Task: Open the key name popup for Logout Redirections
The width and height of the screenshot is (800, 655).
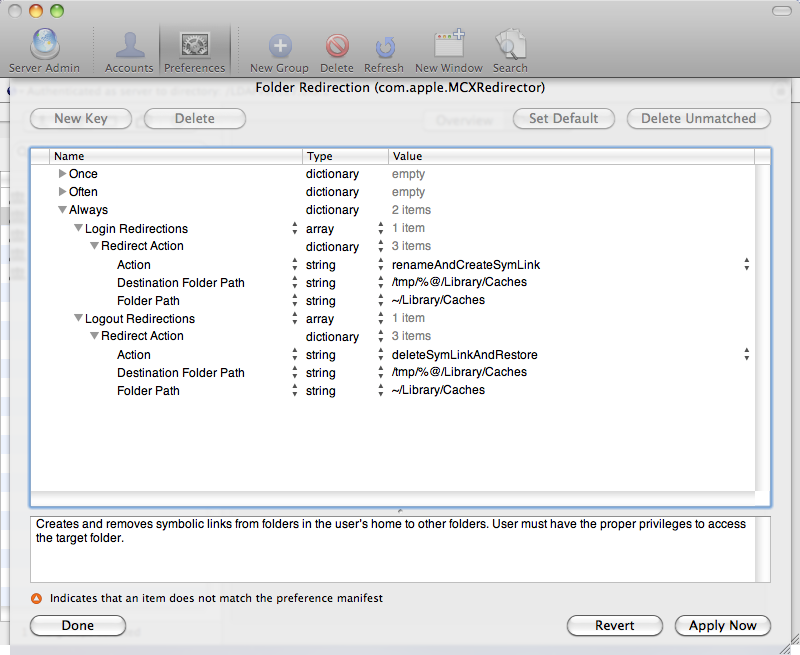Action: [x=294, y=318]
